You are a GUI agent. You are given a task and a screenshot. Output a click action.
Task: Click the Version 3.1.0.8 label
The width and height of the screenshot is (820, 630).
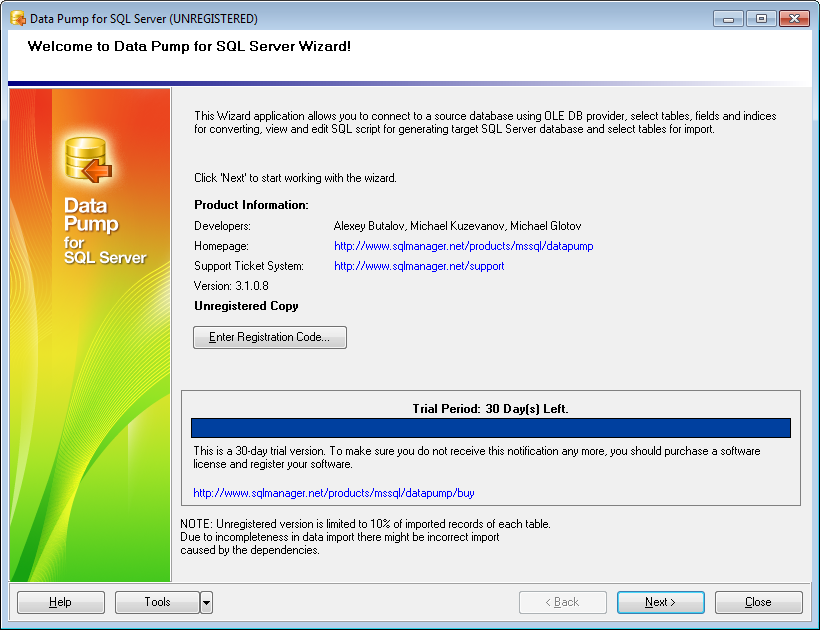coord(231,286)
